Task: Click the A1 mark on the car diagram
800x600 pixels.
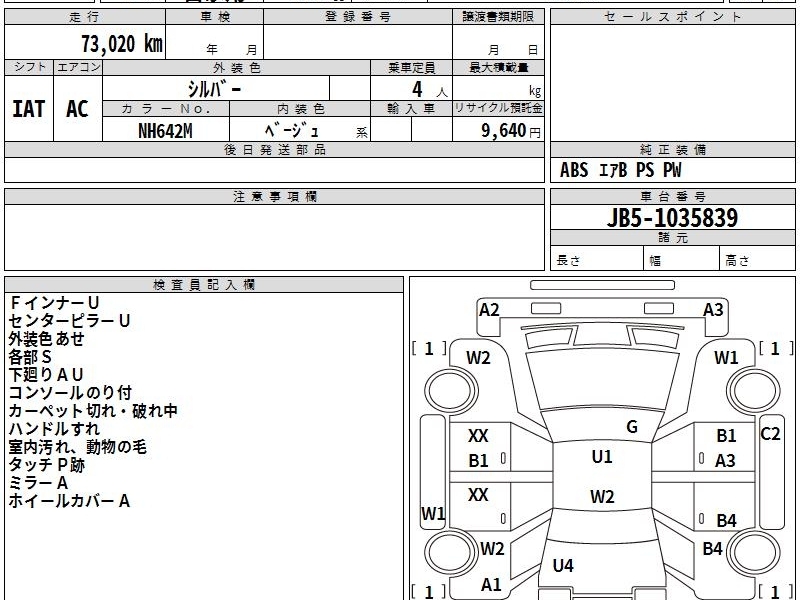Action: (491, 584)
